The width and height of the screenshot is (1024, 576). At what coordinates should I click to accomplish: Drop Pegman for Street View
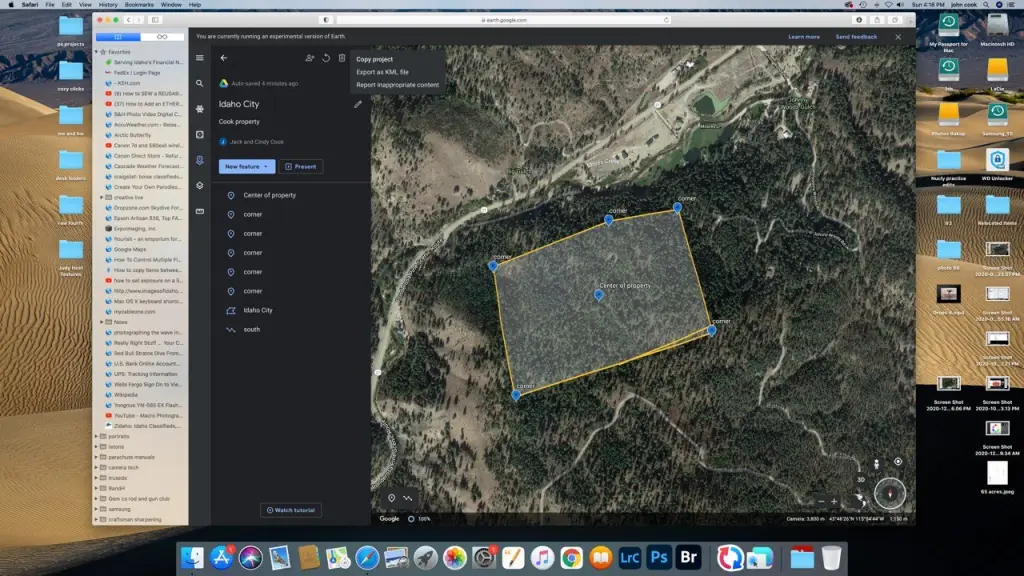[877, 463]
